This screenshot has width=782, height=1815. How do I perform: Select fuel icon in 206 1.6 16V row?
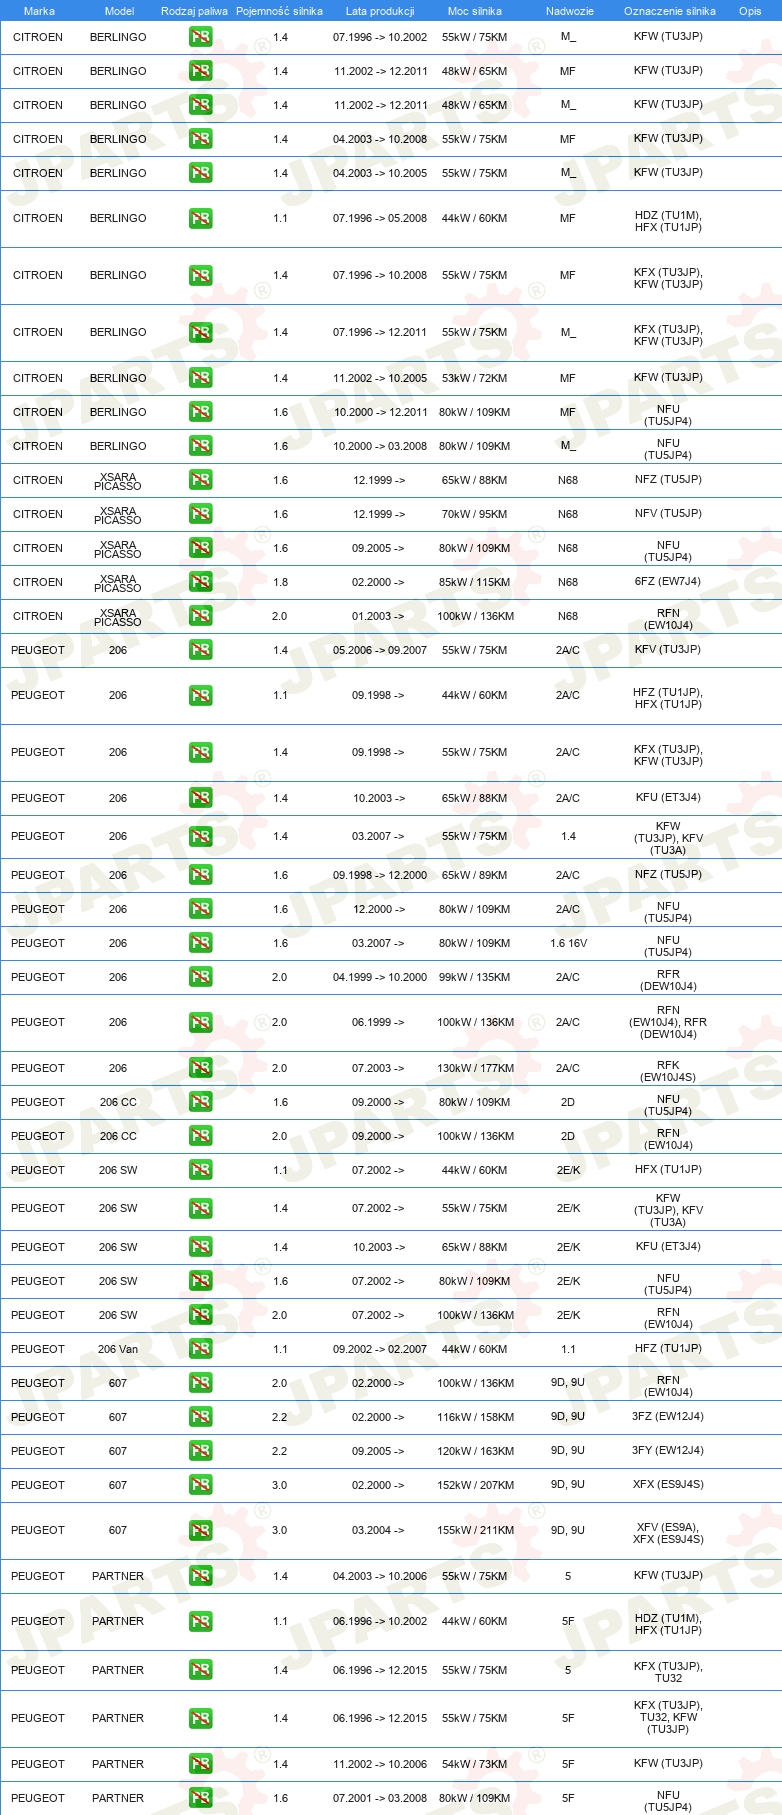pyautogui.click(x=200, y=943)
